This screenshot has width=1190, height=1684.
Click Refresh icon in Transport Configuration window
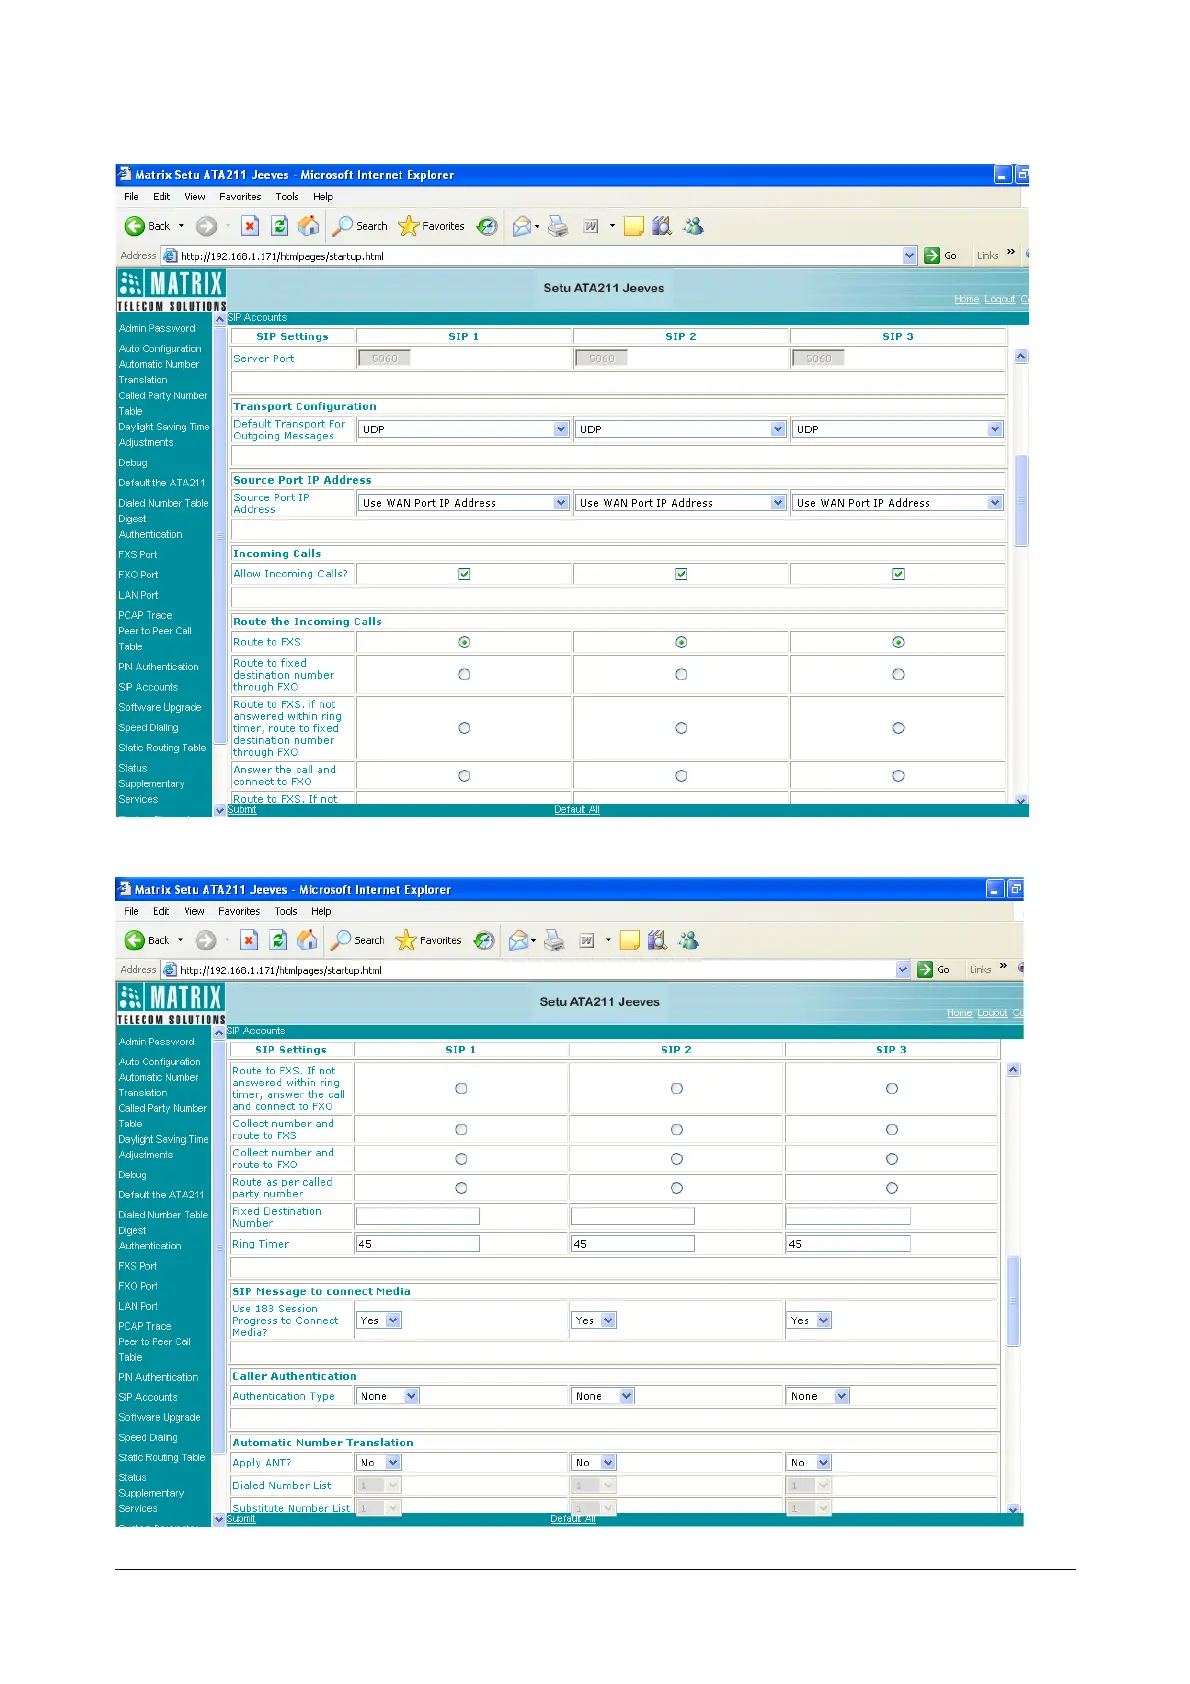pyautogui.click(x=280, y=226)
